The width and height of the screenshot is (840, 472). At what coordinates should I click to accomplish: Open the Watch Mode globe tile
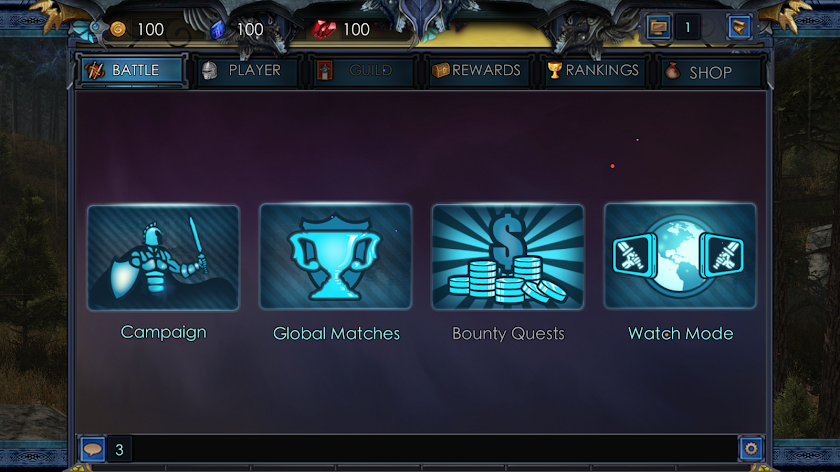pyautogui.click(x=680, y=256)
